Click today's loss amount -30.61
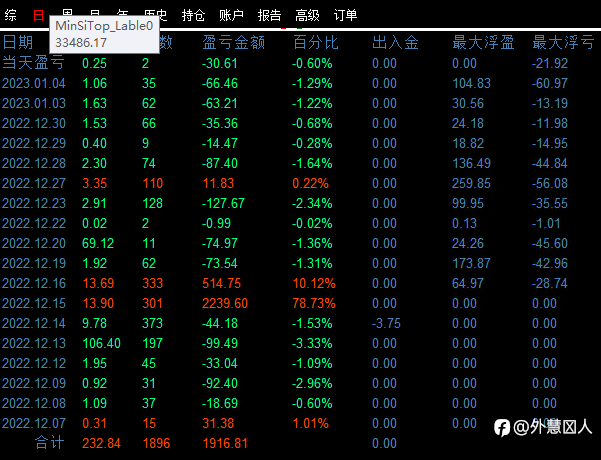Image resolution: width=601 pixels, height=460 pixels. [x=220, y=63]
